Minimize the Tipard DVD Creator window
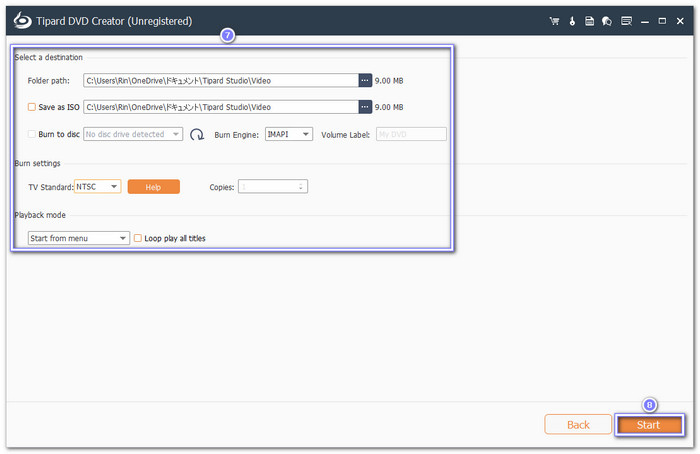The height and width of the screenshot is (454, 700). click(x=645, y=21)
